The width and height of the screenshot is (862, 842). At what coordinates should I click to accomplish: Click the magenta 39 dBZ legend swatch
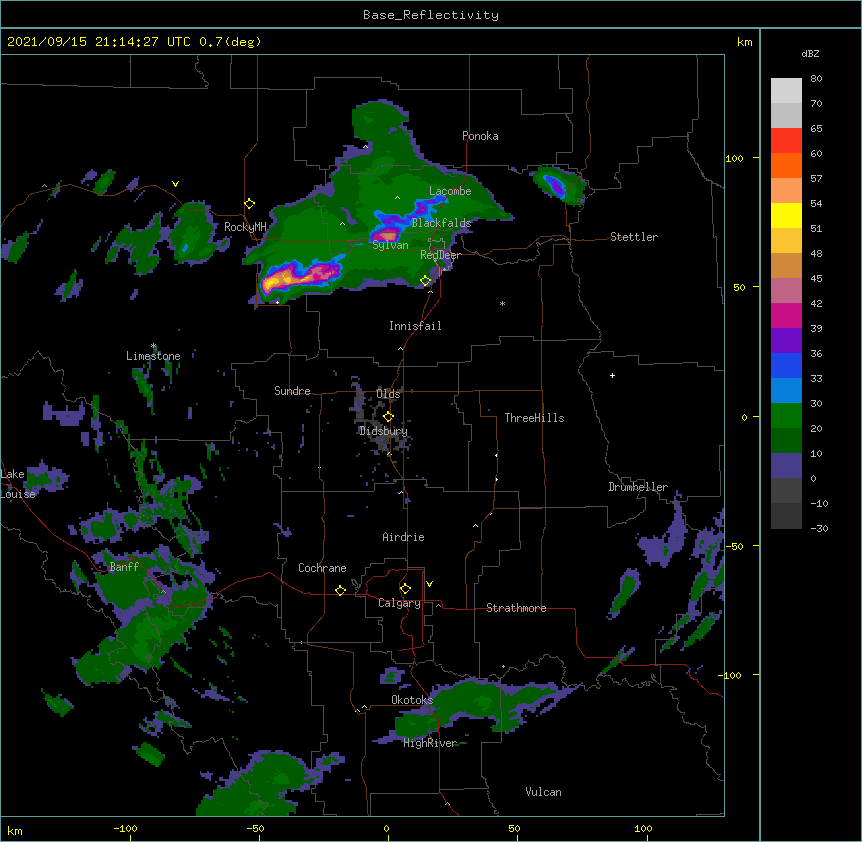click(x=786, y=315)
